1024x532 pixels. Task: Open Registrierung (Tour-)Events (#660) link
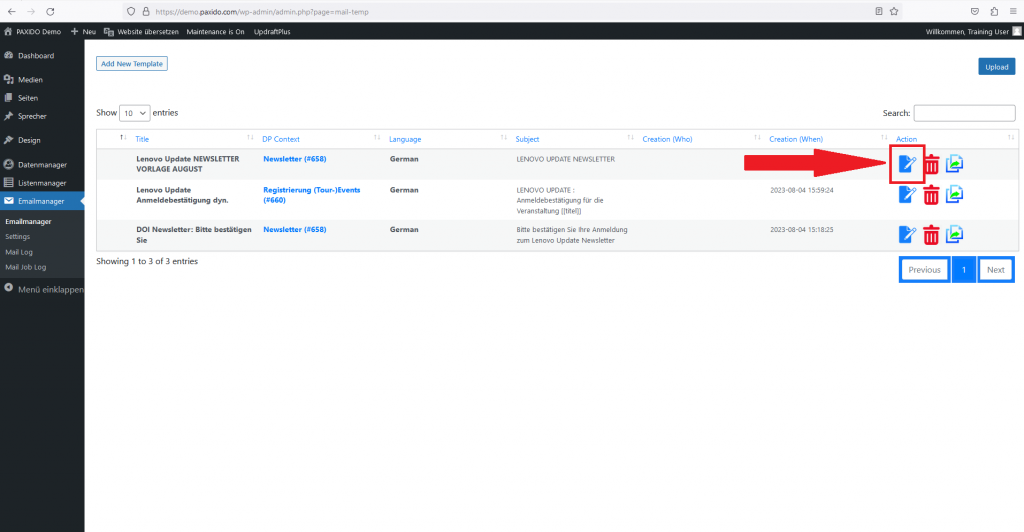point(311,194)
